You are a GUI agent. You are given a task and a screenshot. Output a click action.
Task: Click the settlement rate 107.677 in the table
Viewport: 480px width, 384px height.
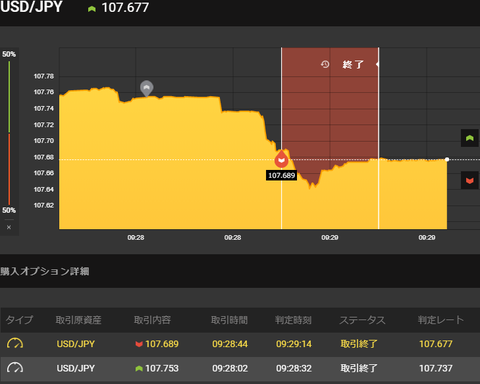(x=436, y=344)
